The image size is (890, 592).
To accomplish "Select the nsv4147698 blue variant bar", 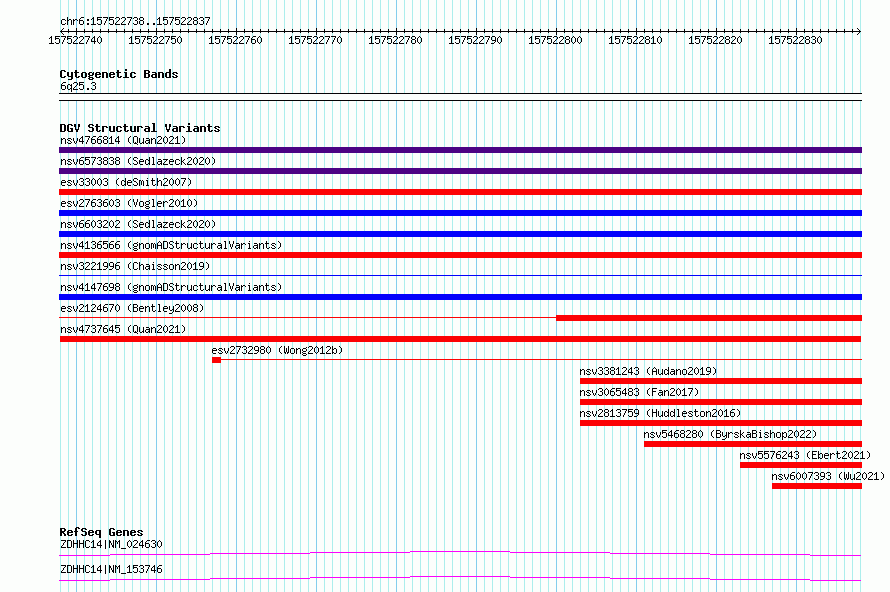I will pyautogui.click(x=460, y=297).
